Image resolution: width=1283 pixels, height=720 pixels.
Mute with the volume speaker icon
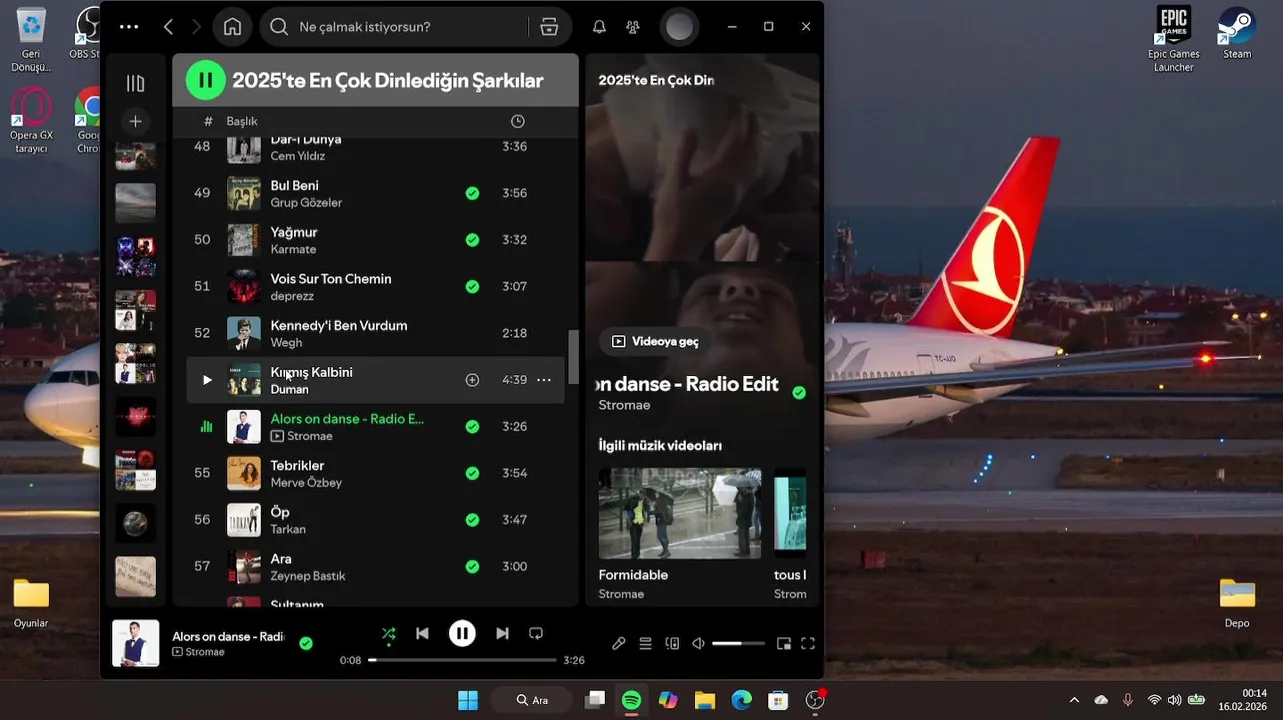699,644
